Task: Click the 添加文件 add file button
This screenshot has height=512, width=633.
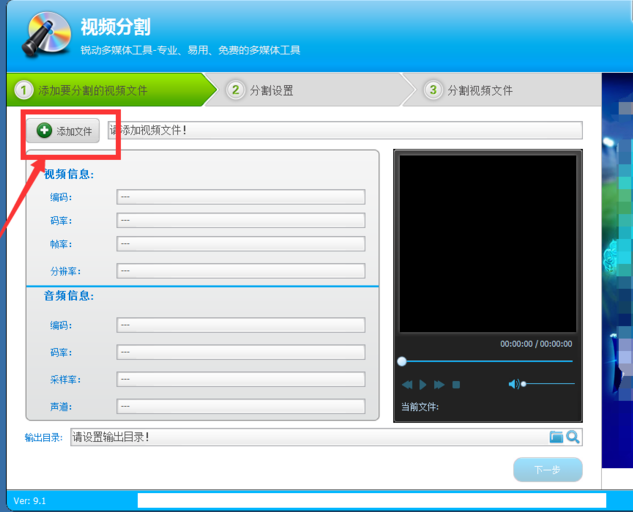Action: 63,130
